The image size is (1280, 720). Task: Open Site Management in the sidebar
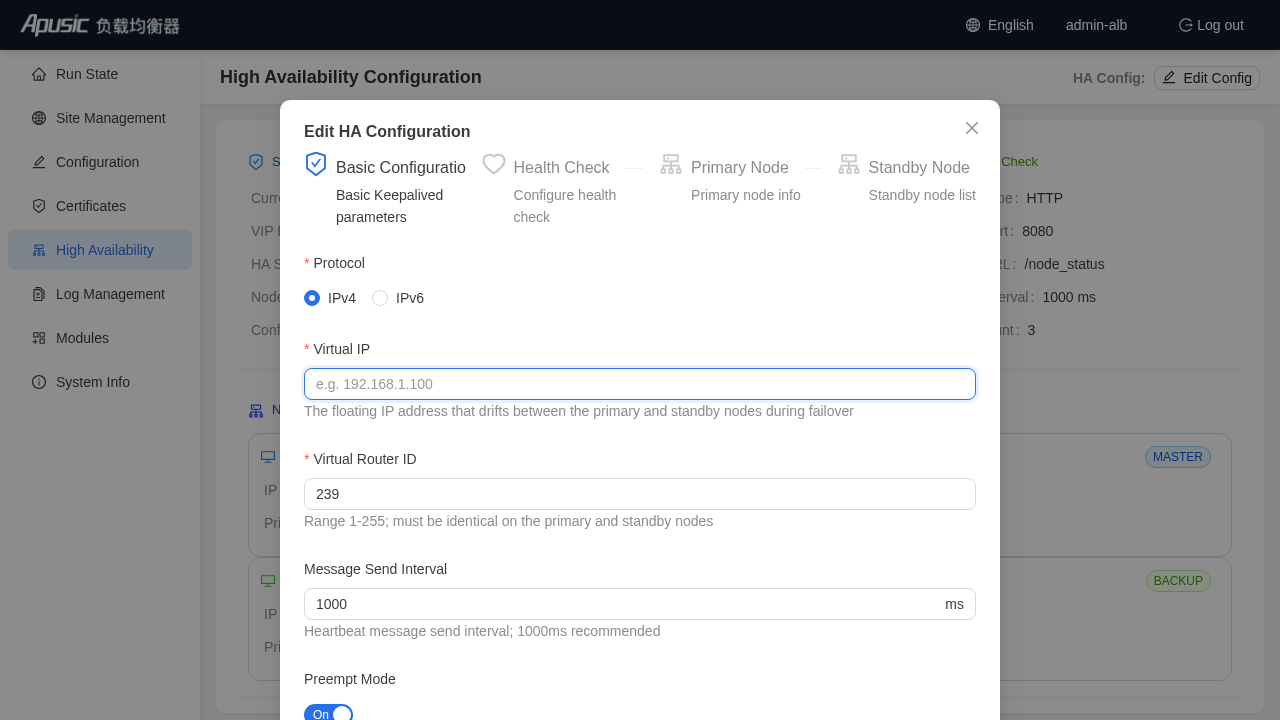click(x=100, y=118)
